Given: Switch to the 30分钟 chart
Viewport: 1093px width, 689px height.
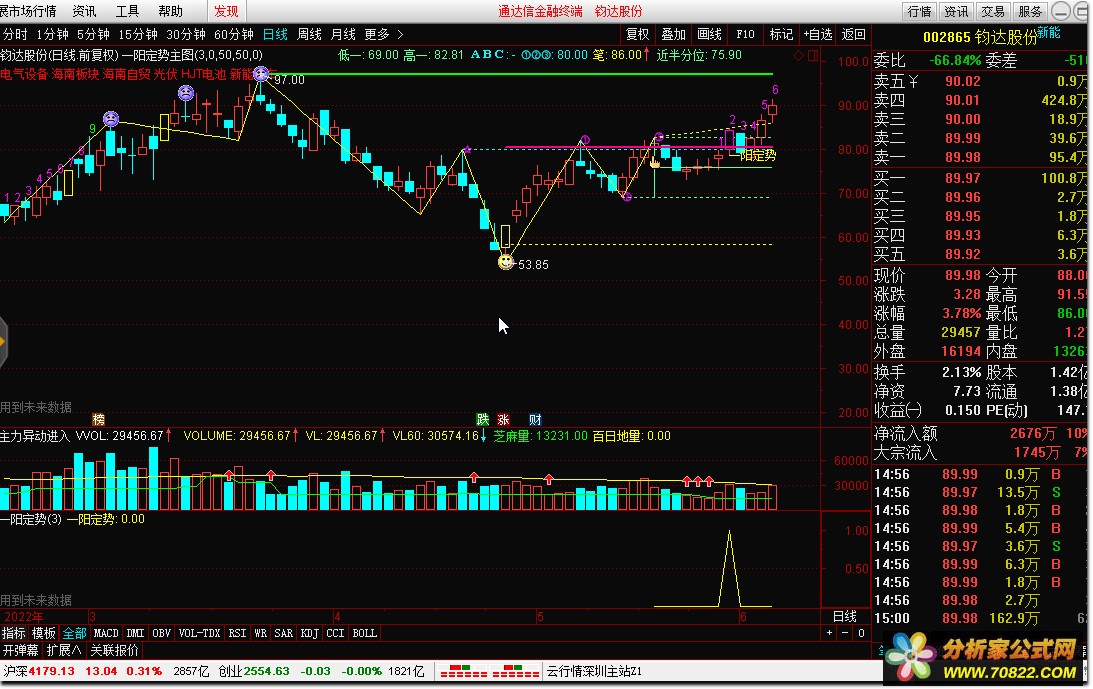Looking at the screenshot, I should click(185, 34).
